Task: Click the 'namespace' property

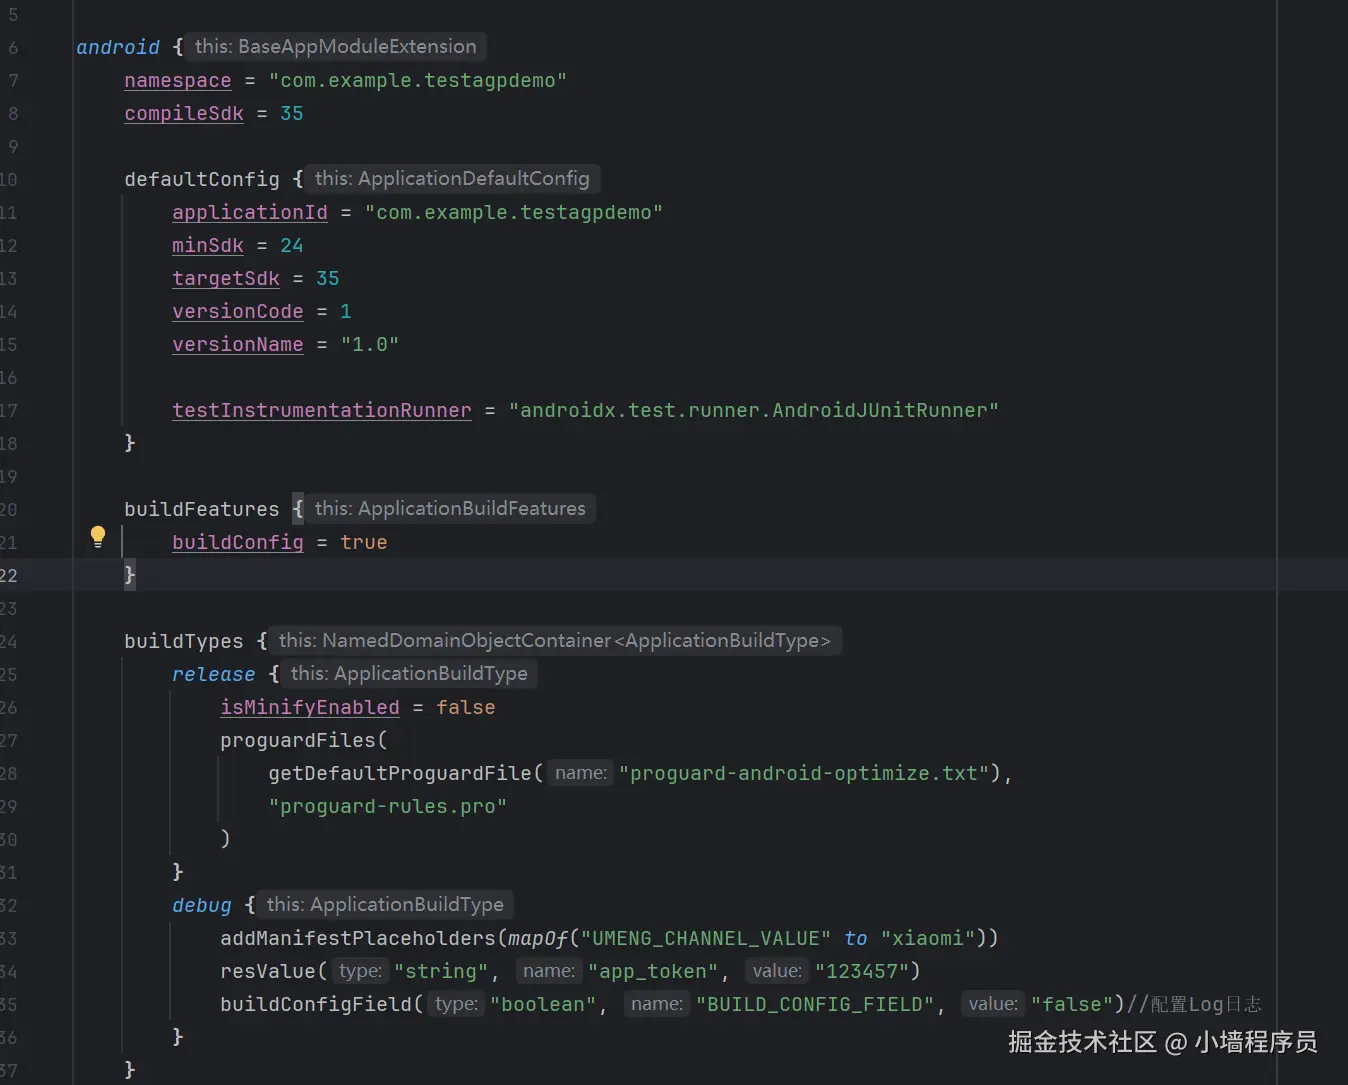Action: (178, 80)
